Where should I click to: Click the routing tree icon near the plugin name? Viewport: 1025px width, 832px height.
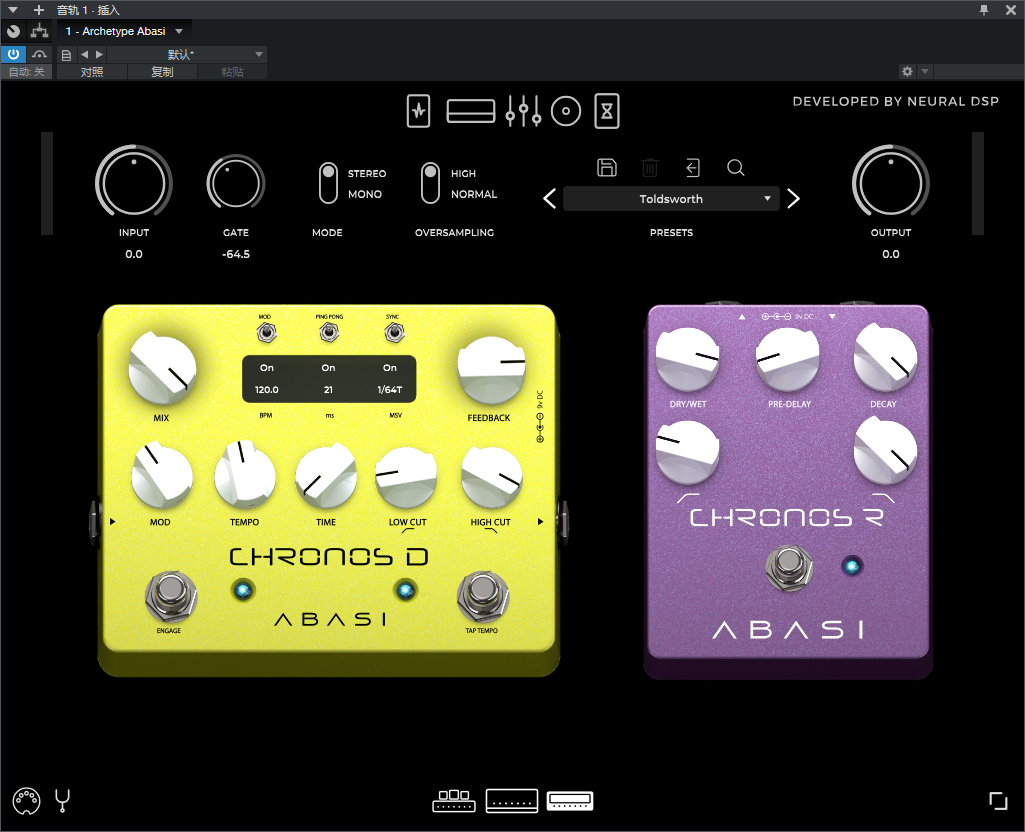[x=40, y=31]
